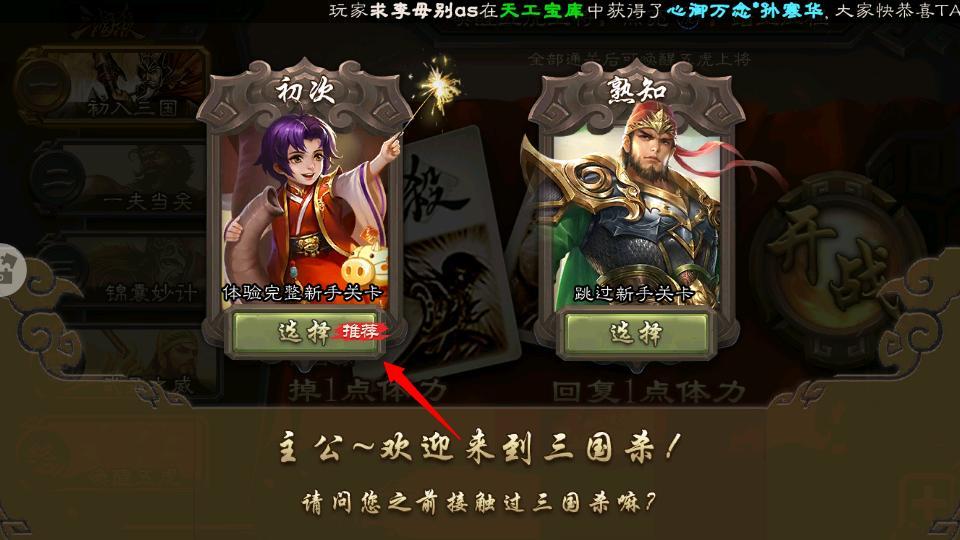The height and width of the screenshot is (540, 960).
Task: Click the 体验完整新手关卡 caption text
Action: coord(302,293)
